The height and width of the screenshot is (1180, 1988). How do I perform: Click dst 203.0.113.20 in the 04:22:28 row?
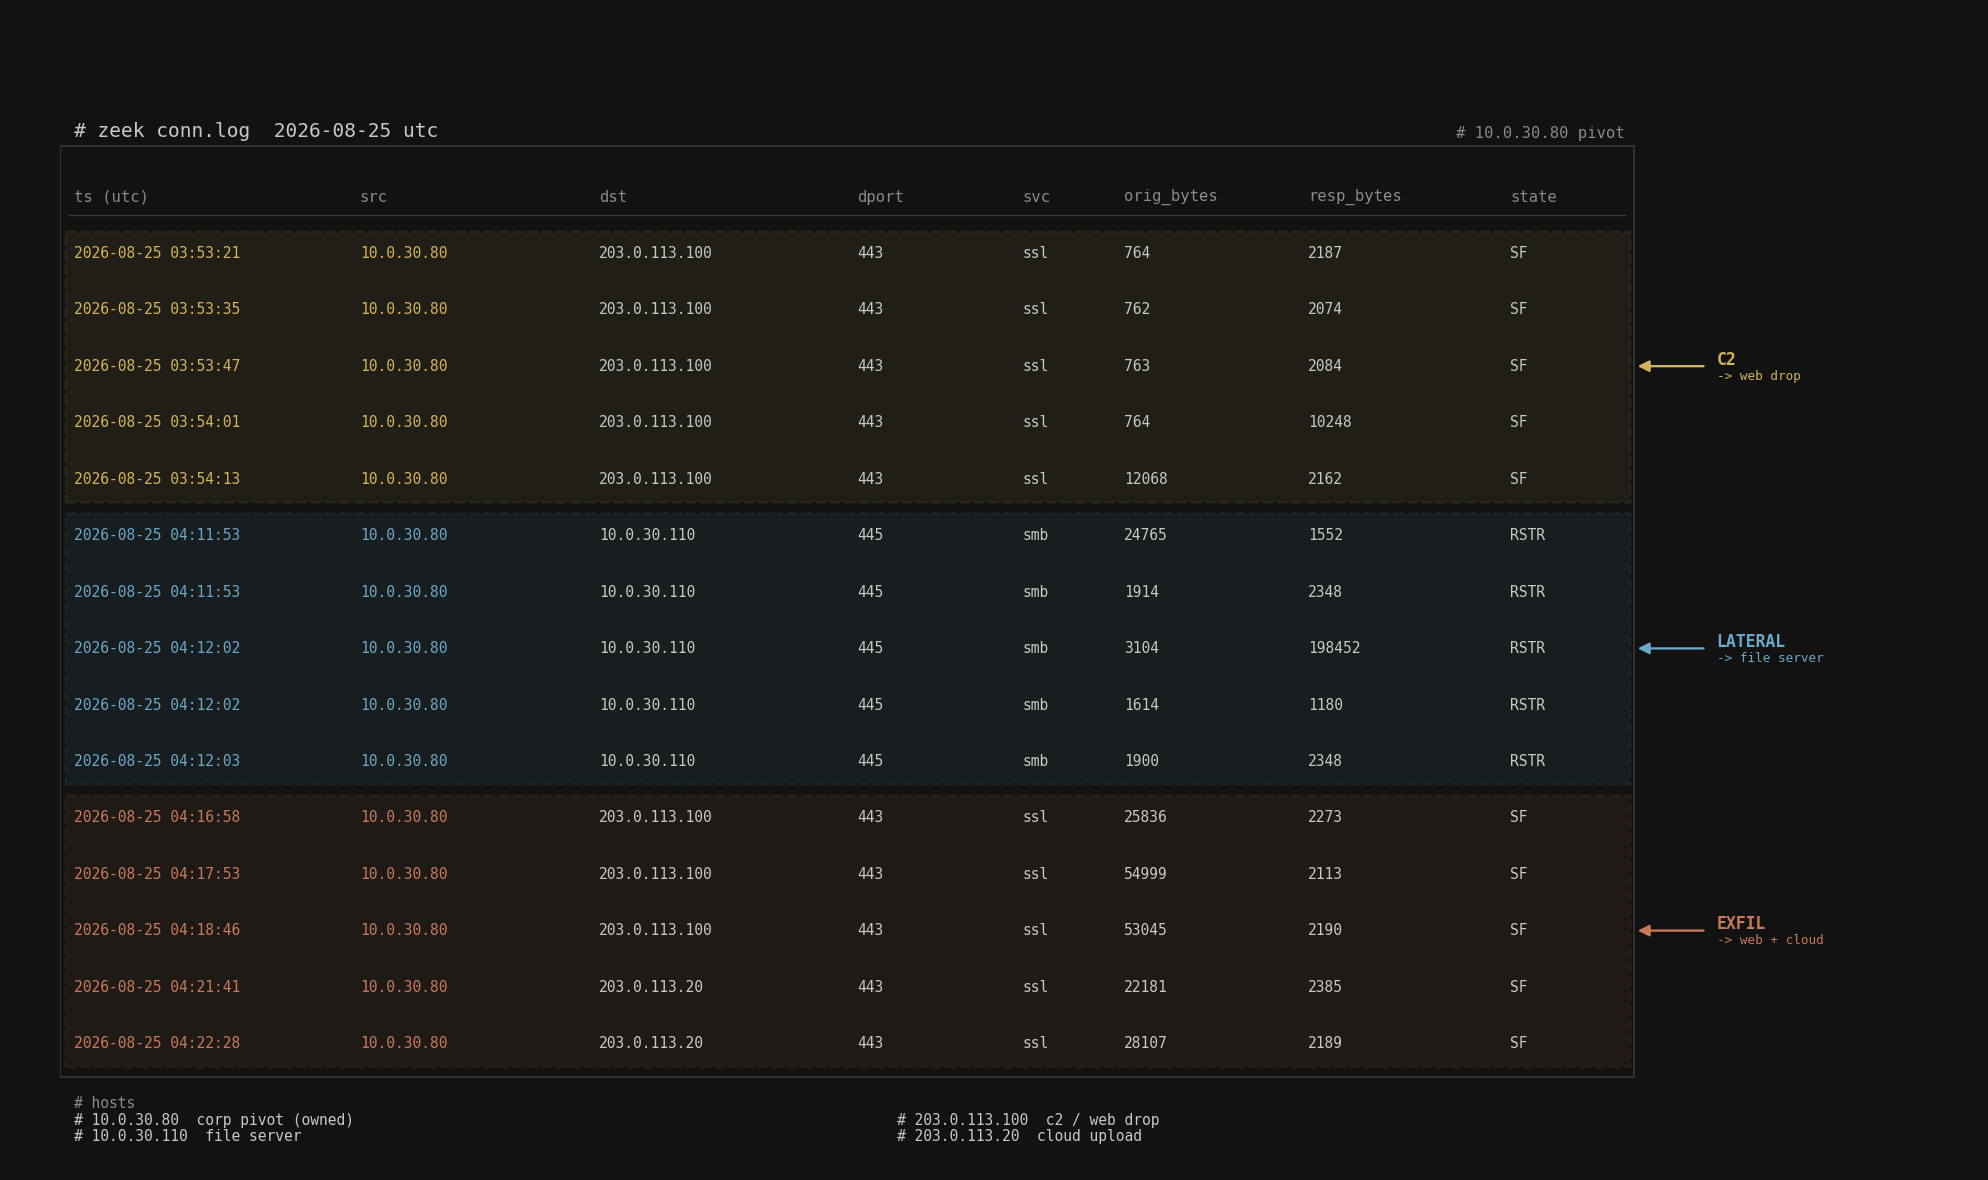tap(651, 1043)
